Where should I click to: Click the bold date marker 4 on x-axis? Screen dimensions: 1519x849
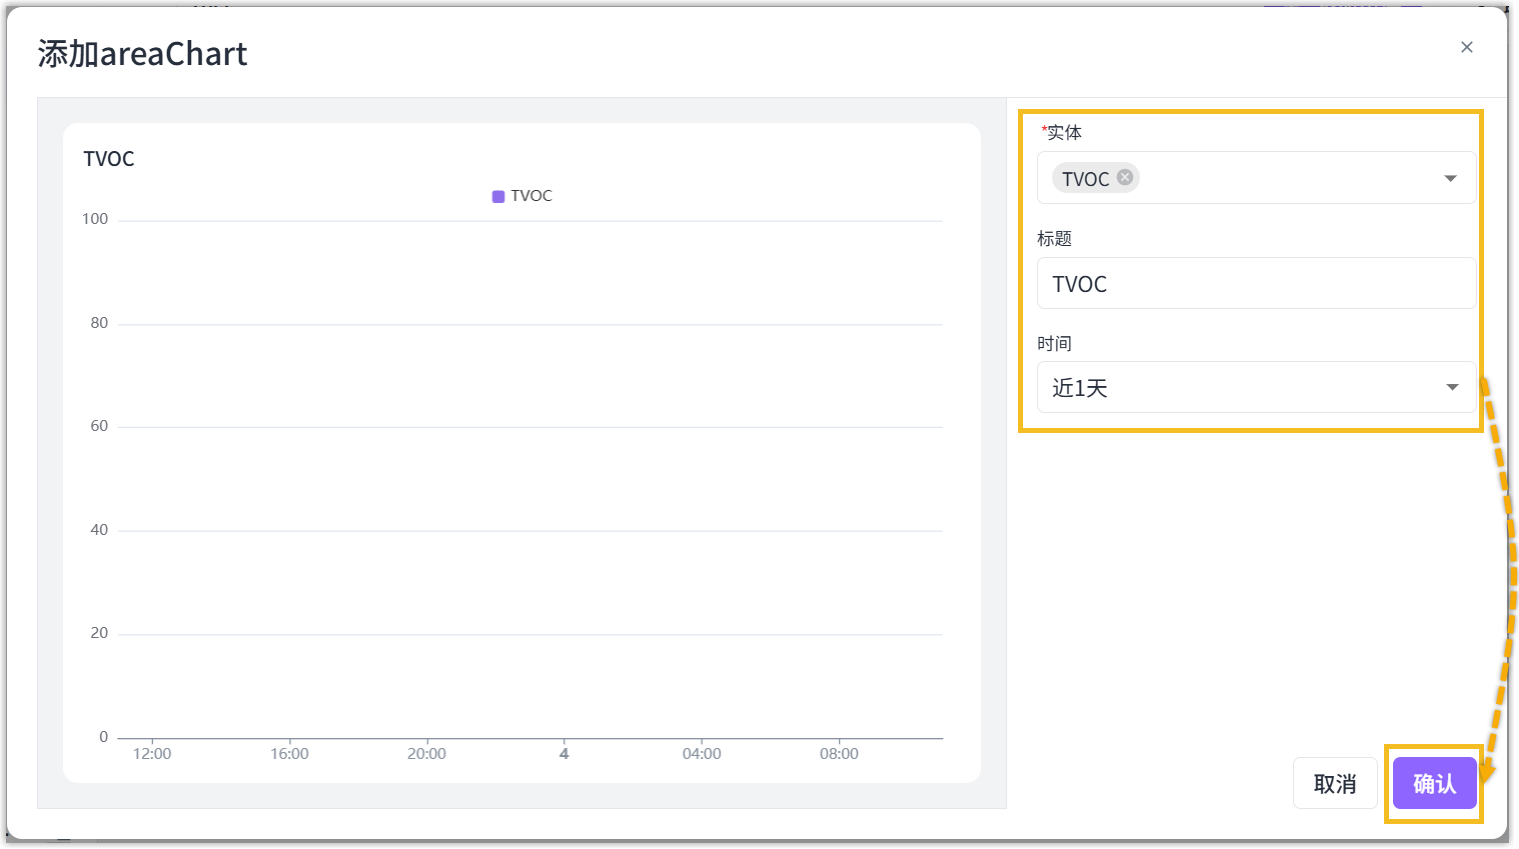pyautogui.click(x=564, y=754)
